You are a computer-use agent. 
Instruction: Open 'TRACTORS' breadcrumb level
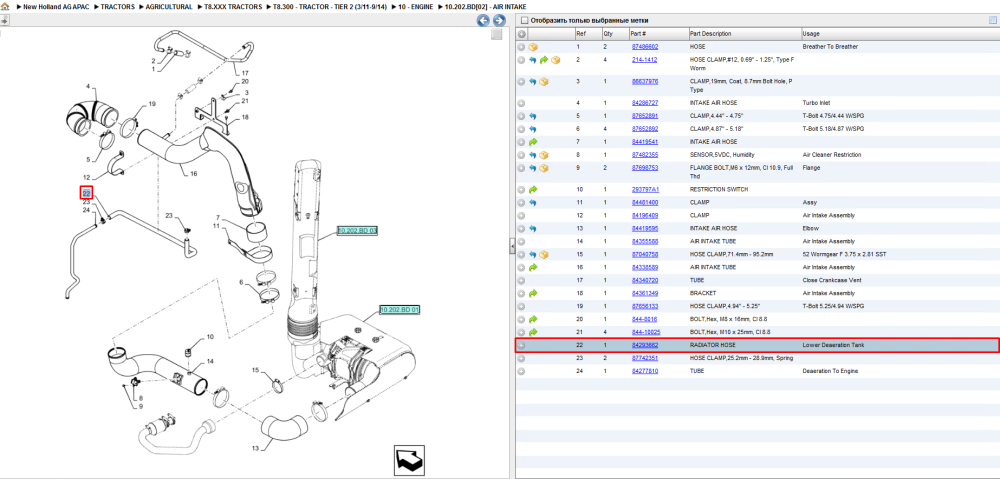(x=118, y=6)
